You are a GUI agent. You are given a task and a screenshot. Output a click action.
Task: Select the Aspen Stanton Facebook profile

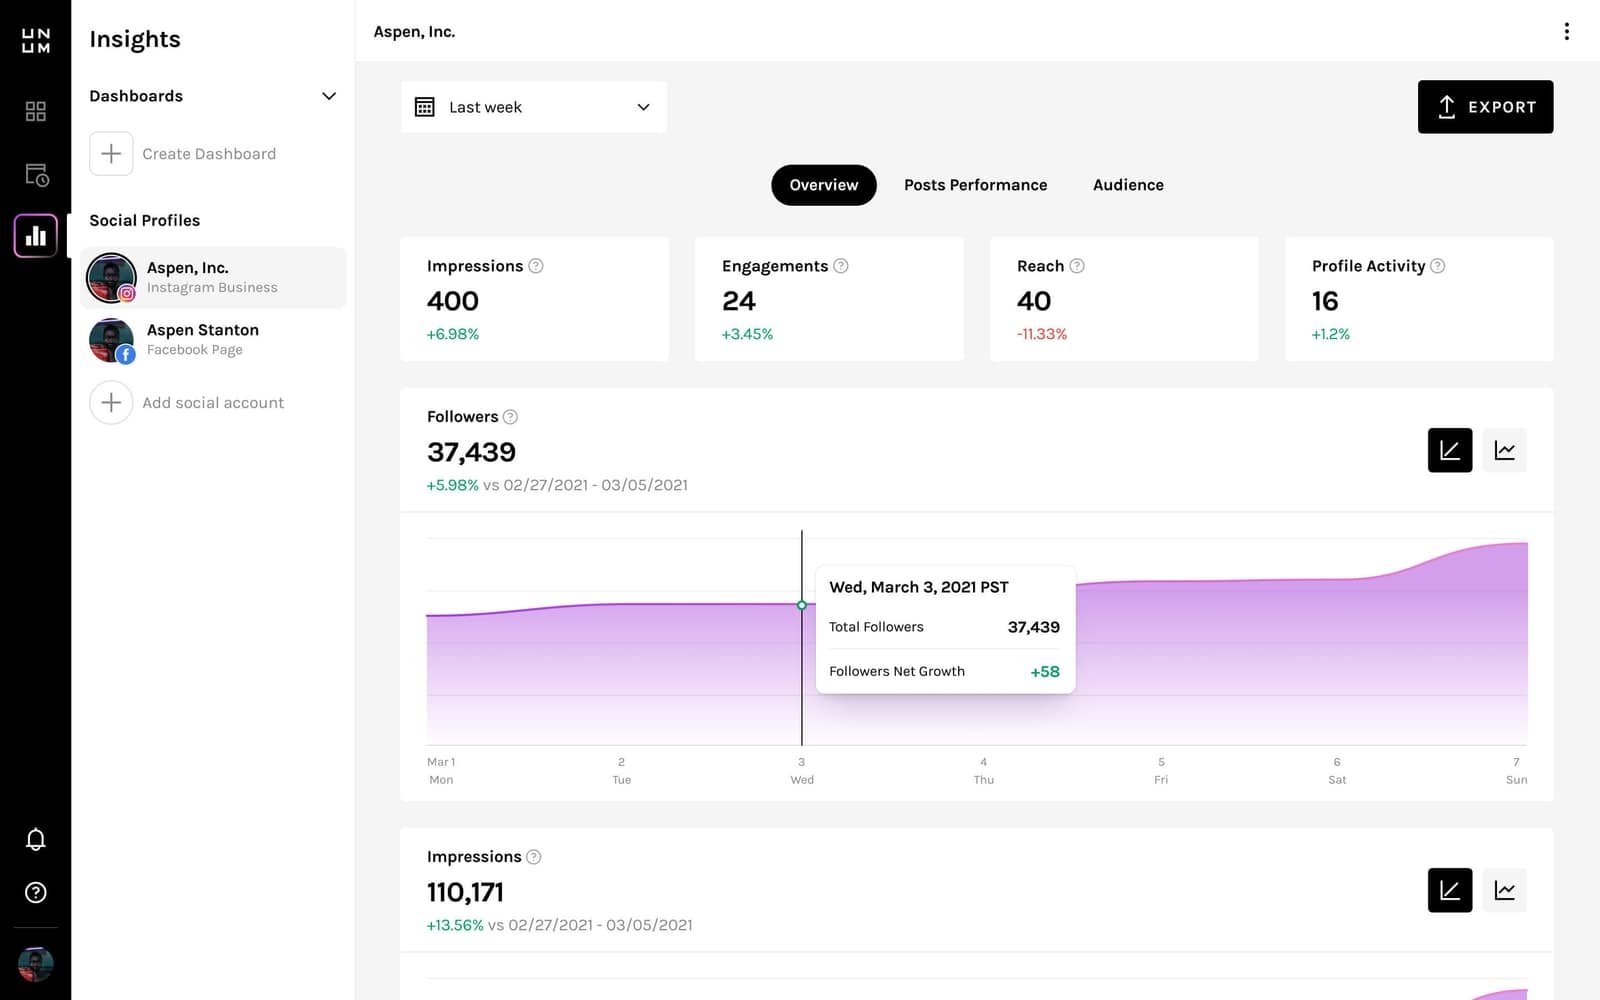[x=202, y=340]
